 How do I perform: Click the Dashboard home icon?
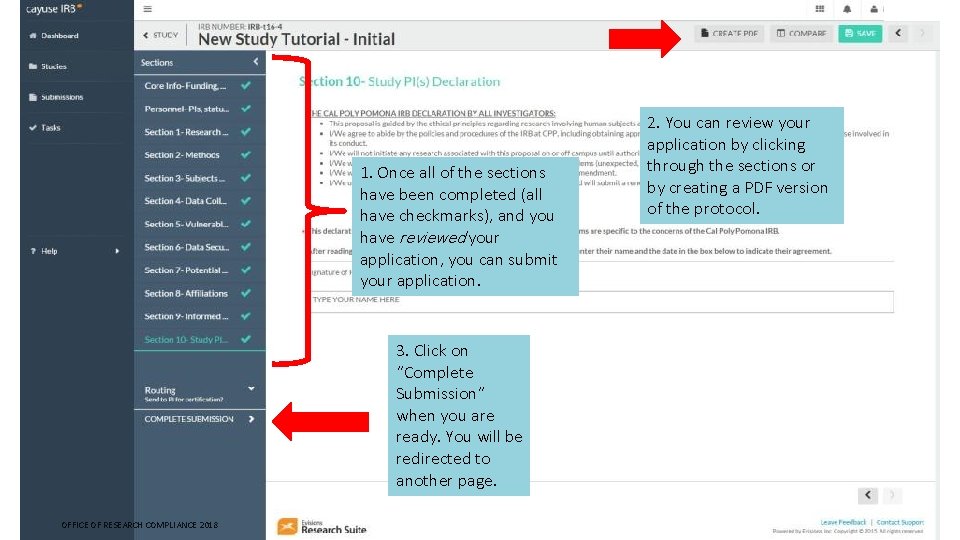(32, 36)
